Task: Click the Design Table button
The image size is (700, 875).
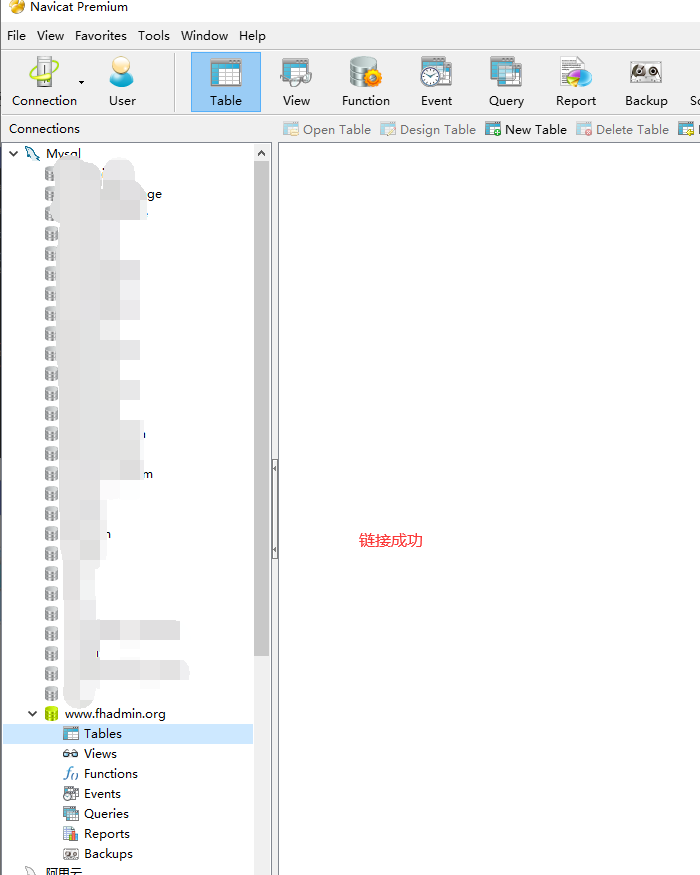Action: click(x=428, y=129)
